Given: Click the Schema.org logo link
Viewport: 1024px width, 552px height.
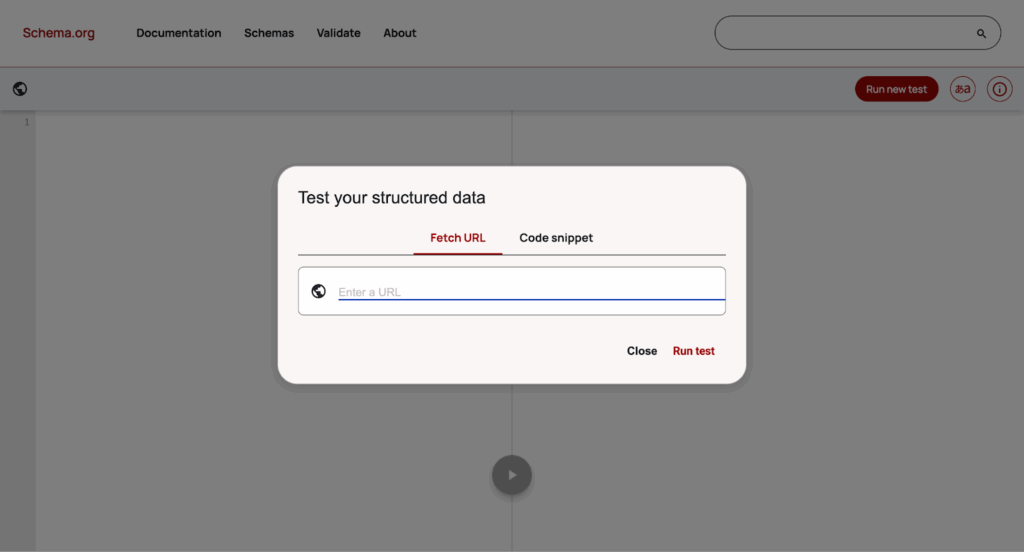Looking at the screenshot, I should [x=59, y=33].
